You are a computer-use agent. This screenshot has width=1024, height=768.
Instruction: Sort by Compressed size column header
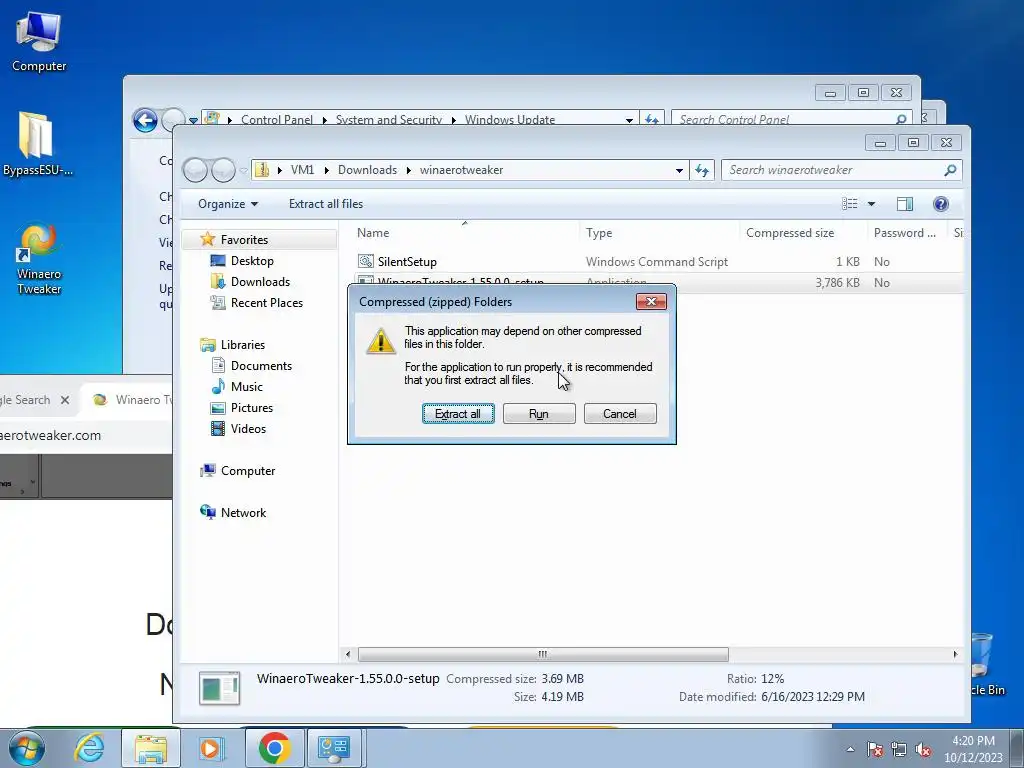coord(803,232)
